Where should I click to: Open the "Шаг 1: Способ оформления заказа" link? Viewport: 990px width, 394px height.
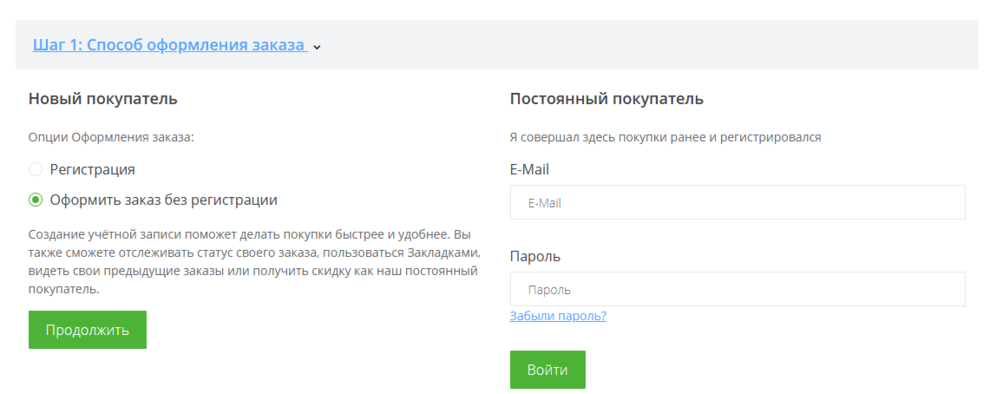pos(169,45)
